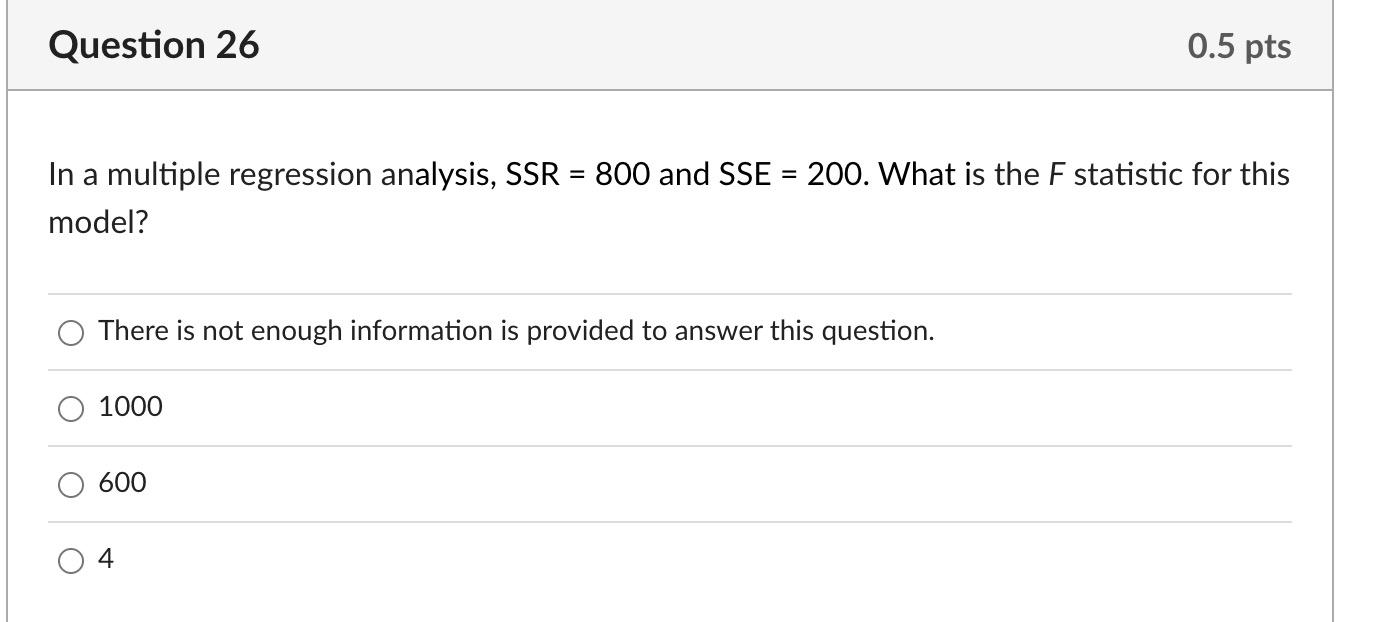This screenshot has height=622, width=1394.
Task: Click the radio circle next to 1000
Action: click(x=69, y=407)
